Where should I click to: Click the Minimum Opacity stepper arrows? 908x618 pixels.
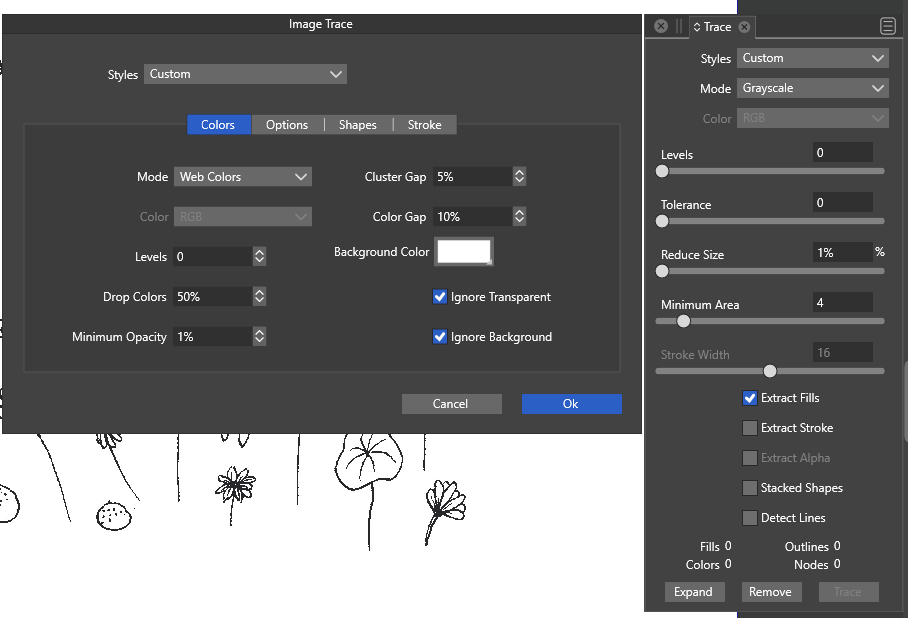tap(259, 337)
